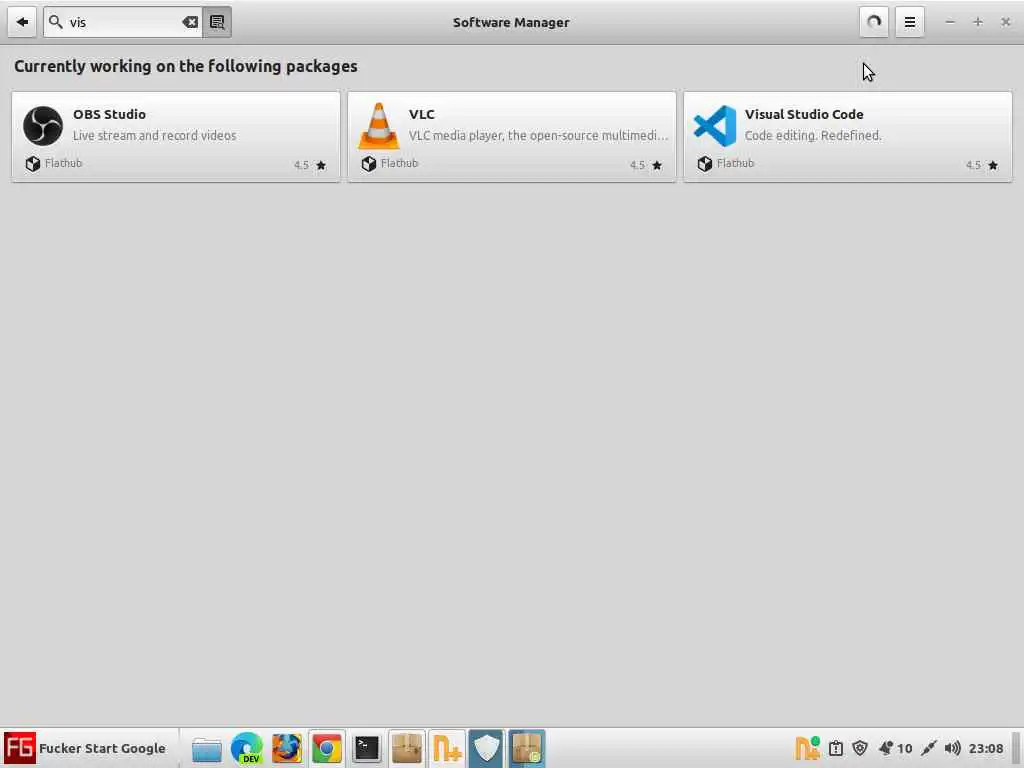
Task: Clear the search text 'vis'
Action: [x=190, y=22]
